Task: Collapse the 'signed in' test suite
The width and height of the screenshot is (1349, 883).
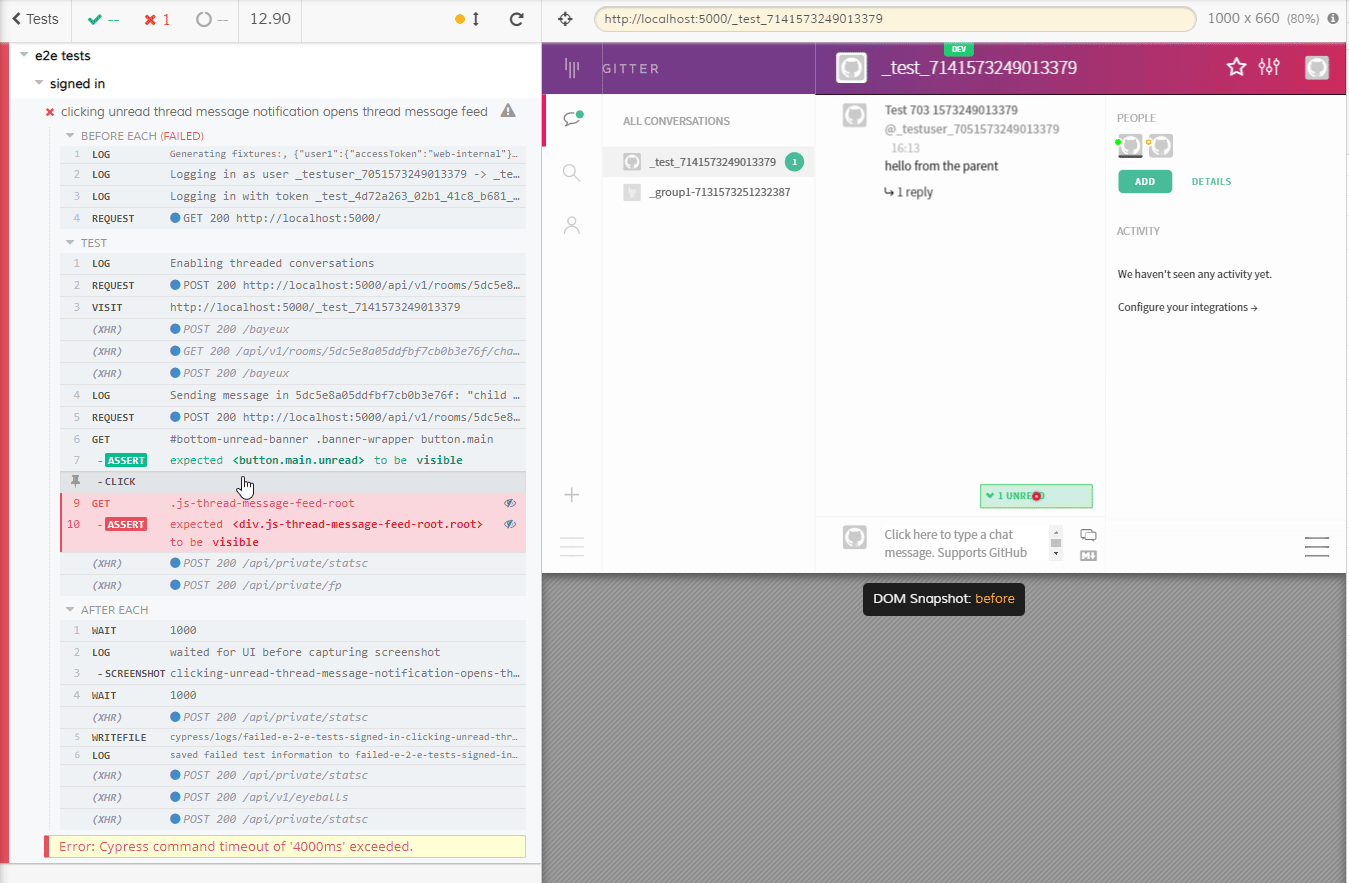Action: 39,84
